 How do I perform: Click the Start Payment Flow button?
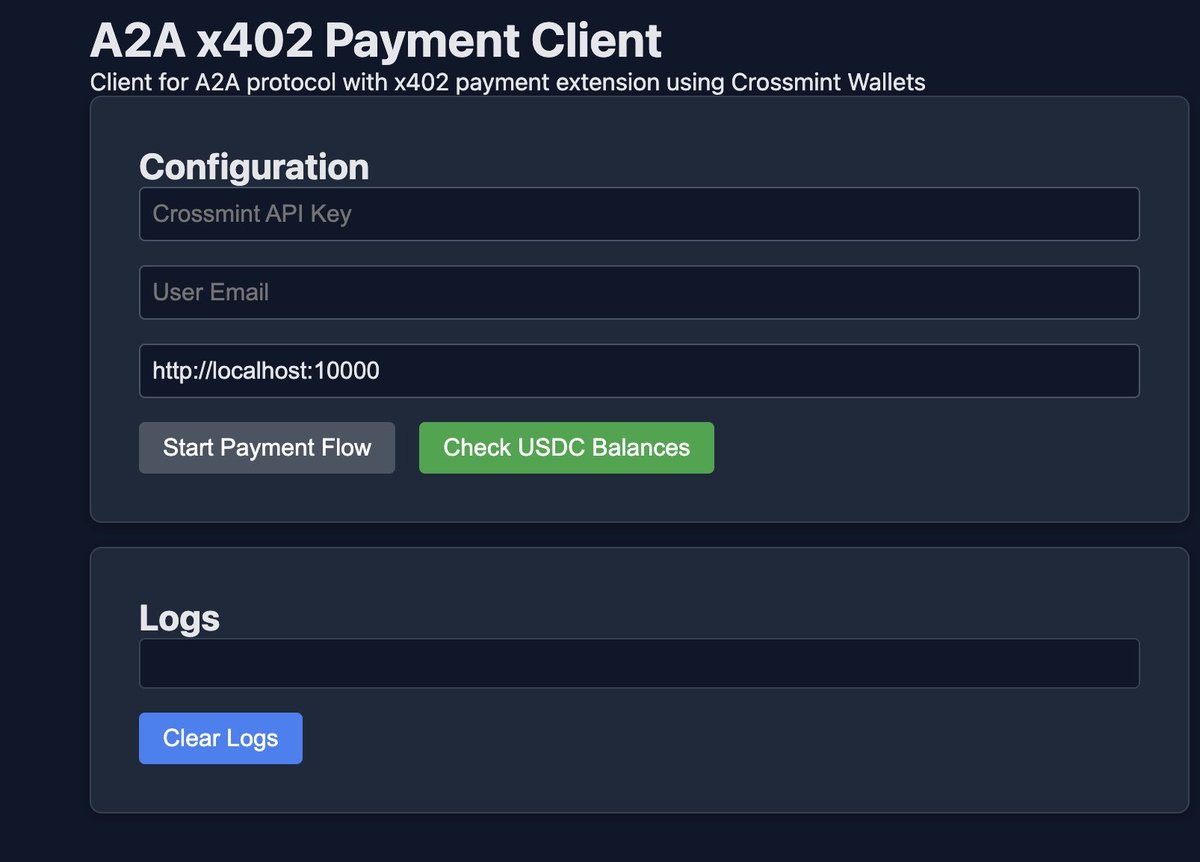coord(267,447)
